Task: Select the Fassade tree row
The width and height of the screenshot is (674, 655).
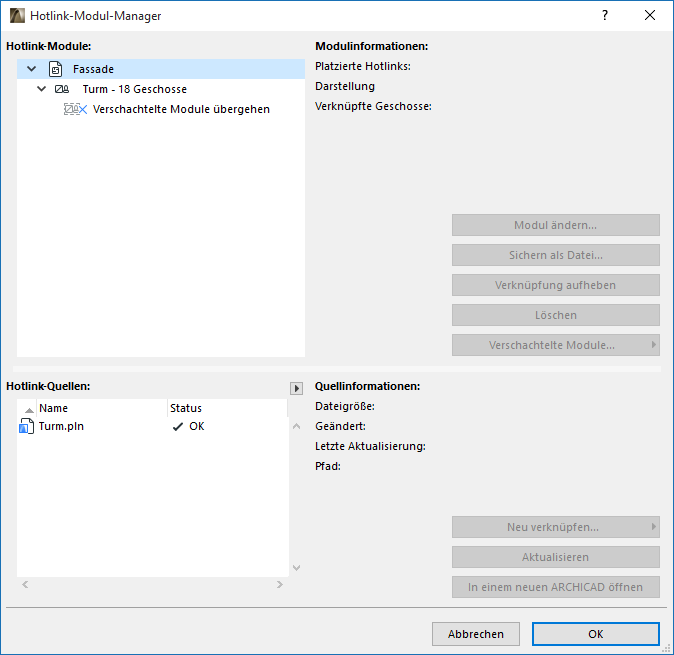Action: [161, 69]
